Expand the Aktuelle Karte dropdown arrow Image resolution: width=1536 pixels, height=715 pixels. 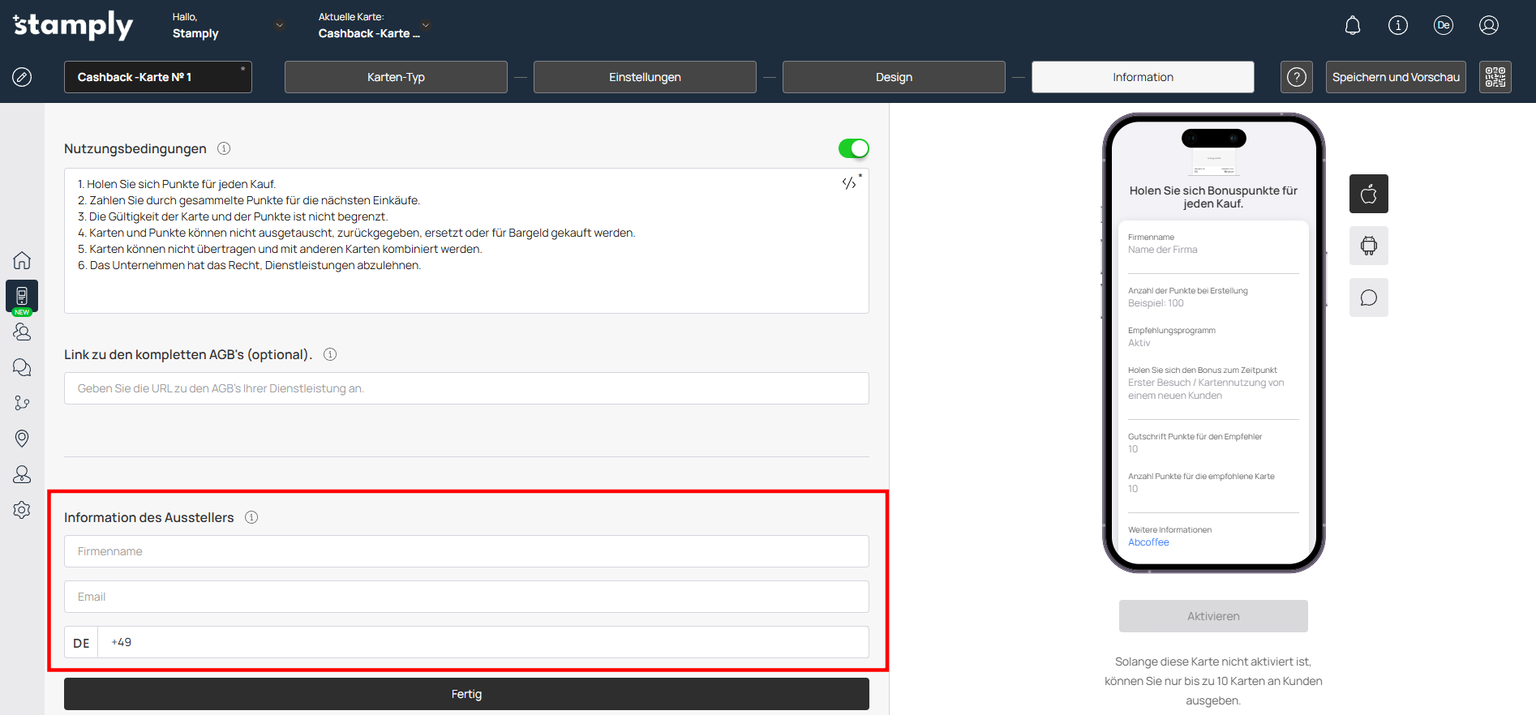pos(426,25)
